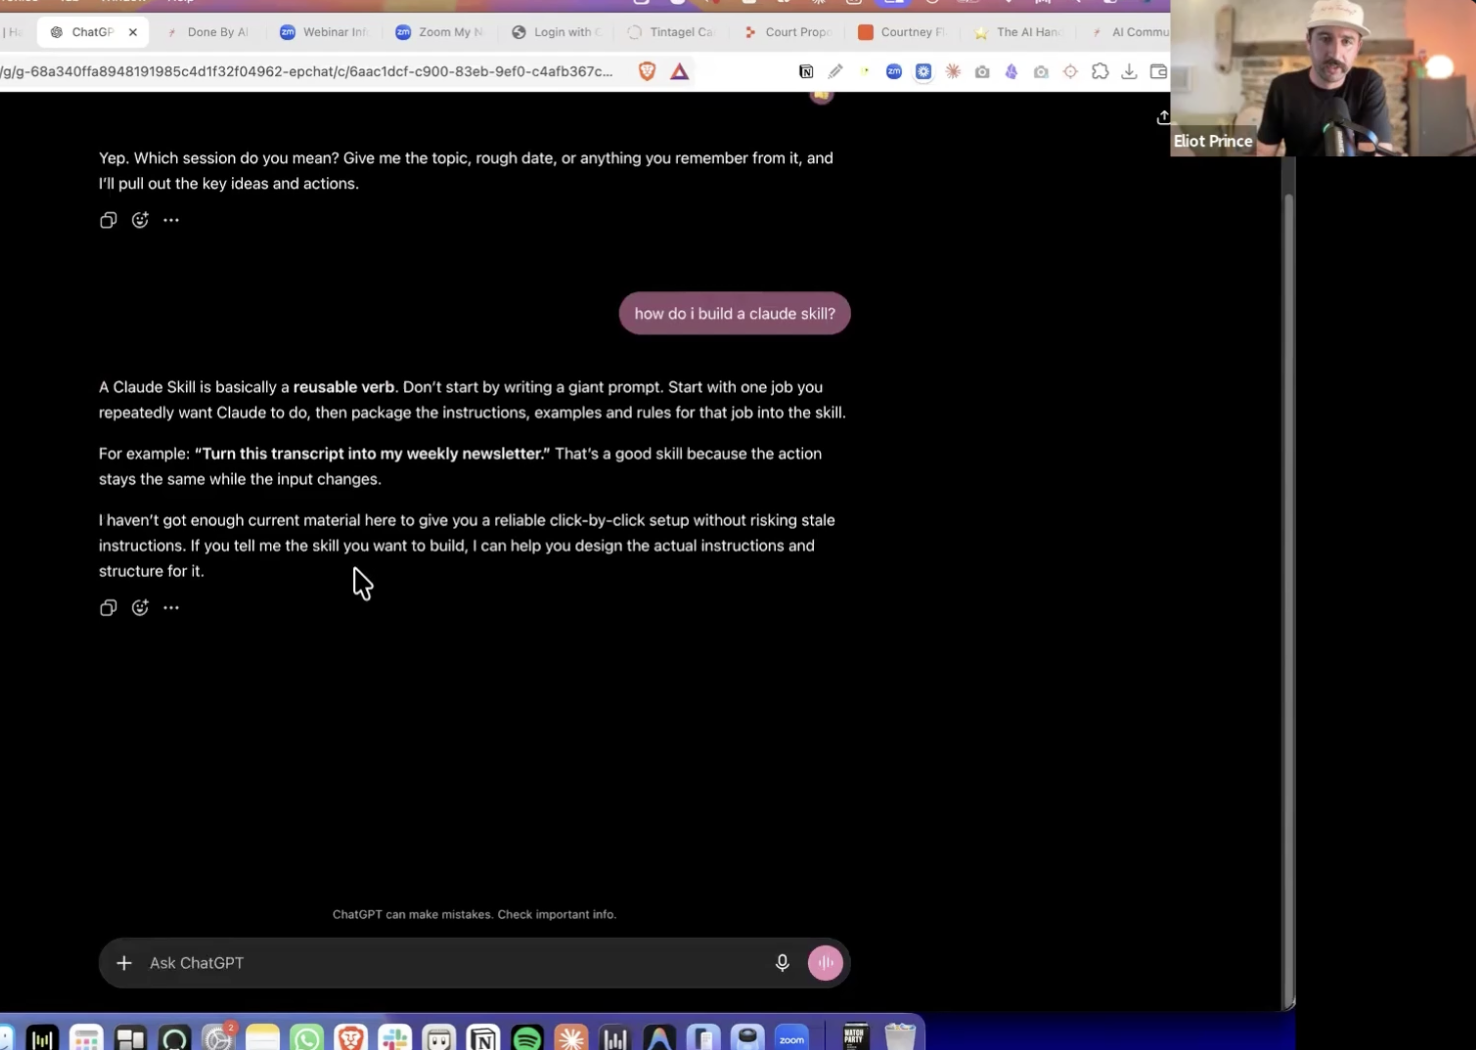Click the Eliot Prince video thumbnail
Image resolution: width=1476 pixels, height=1050 pixels.
(1323, 78)
